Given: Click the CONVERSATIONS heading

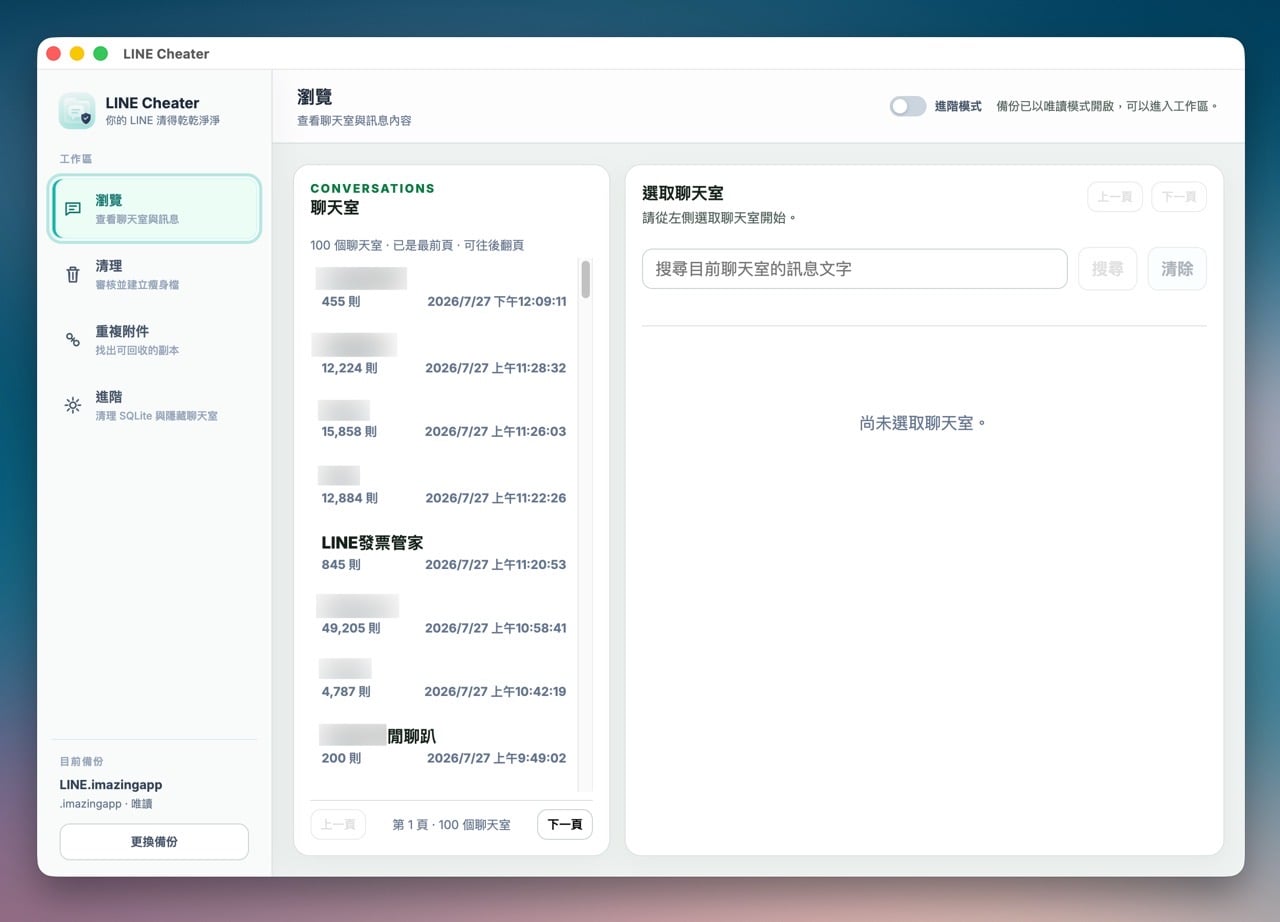Looking at the screenshot, I should click(372, 188).
